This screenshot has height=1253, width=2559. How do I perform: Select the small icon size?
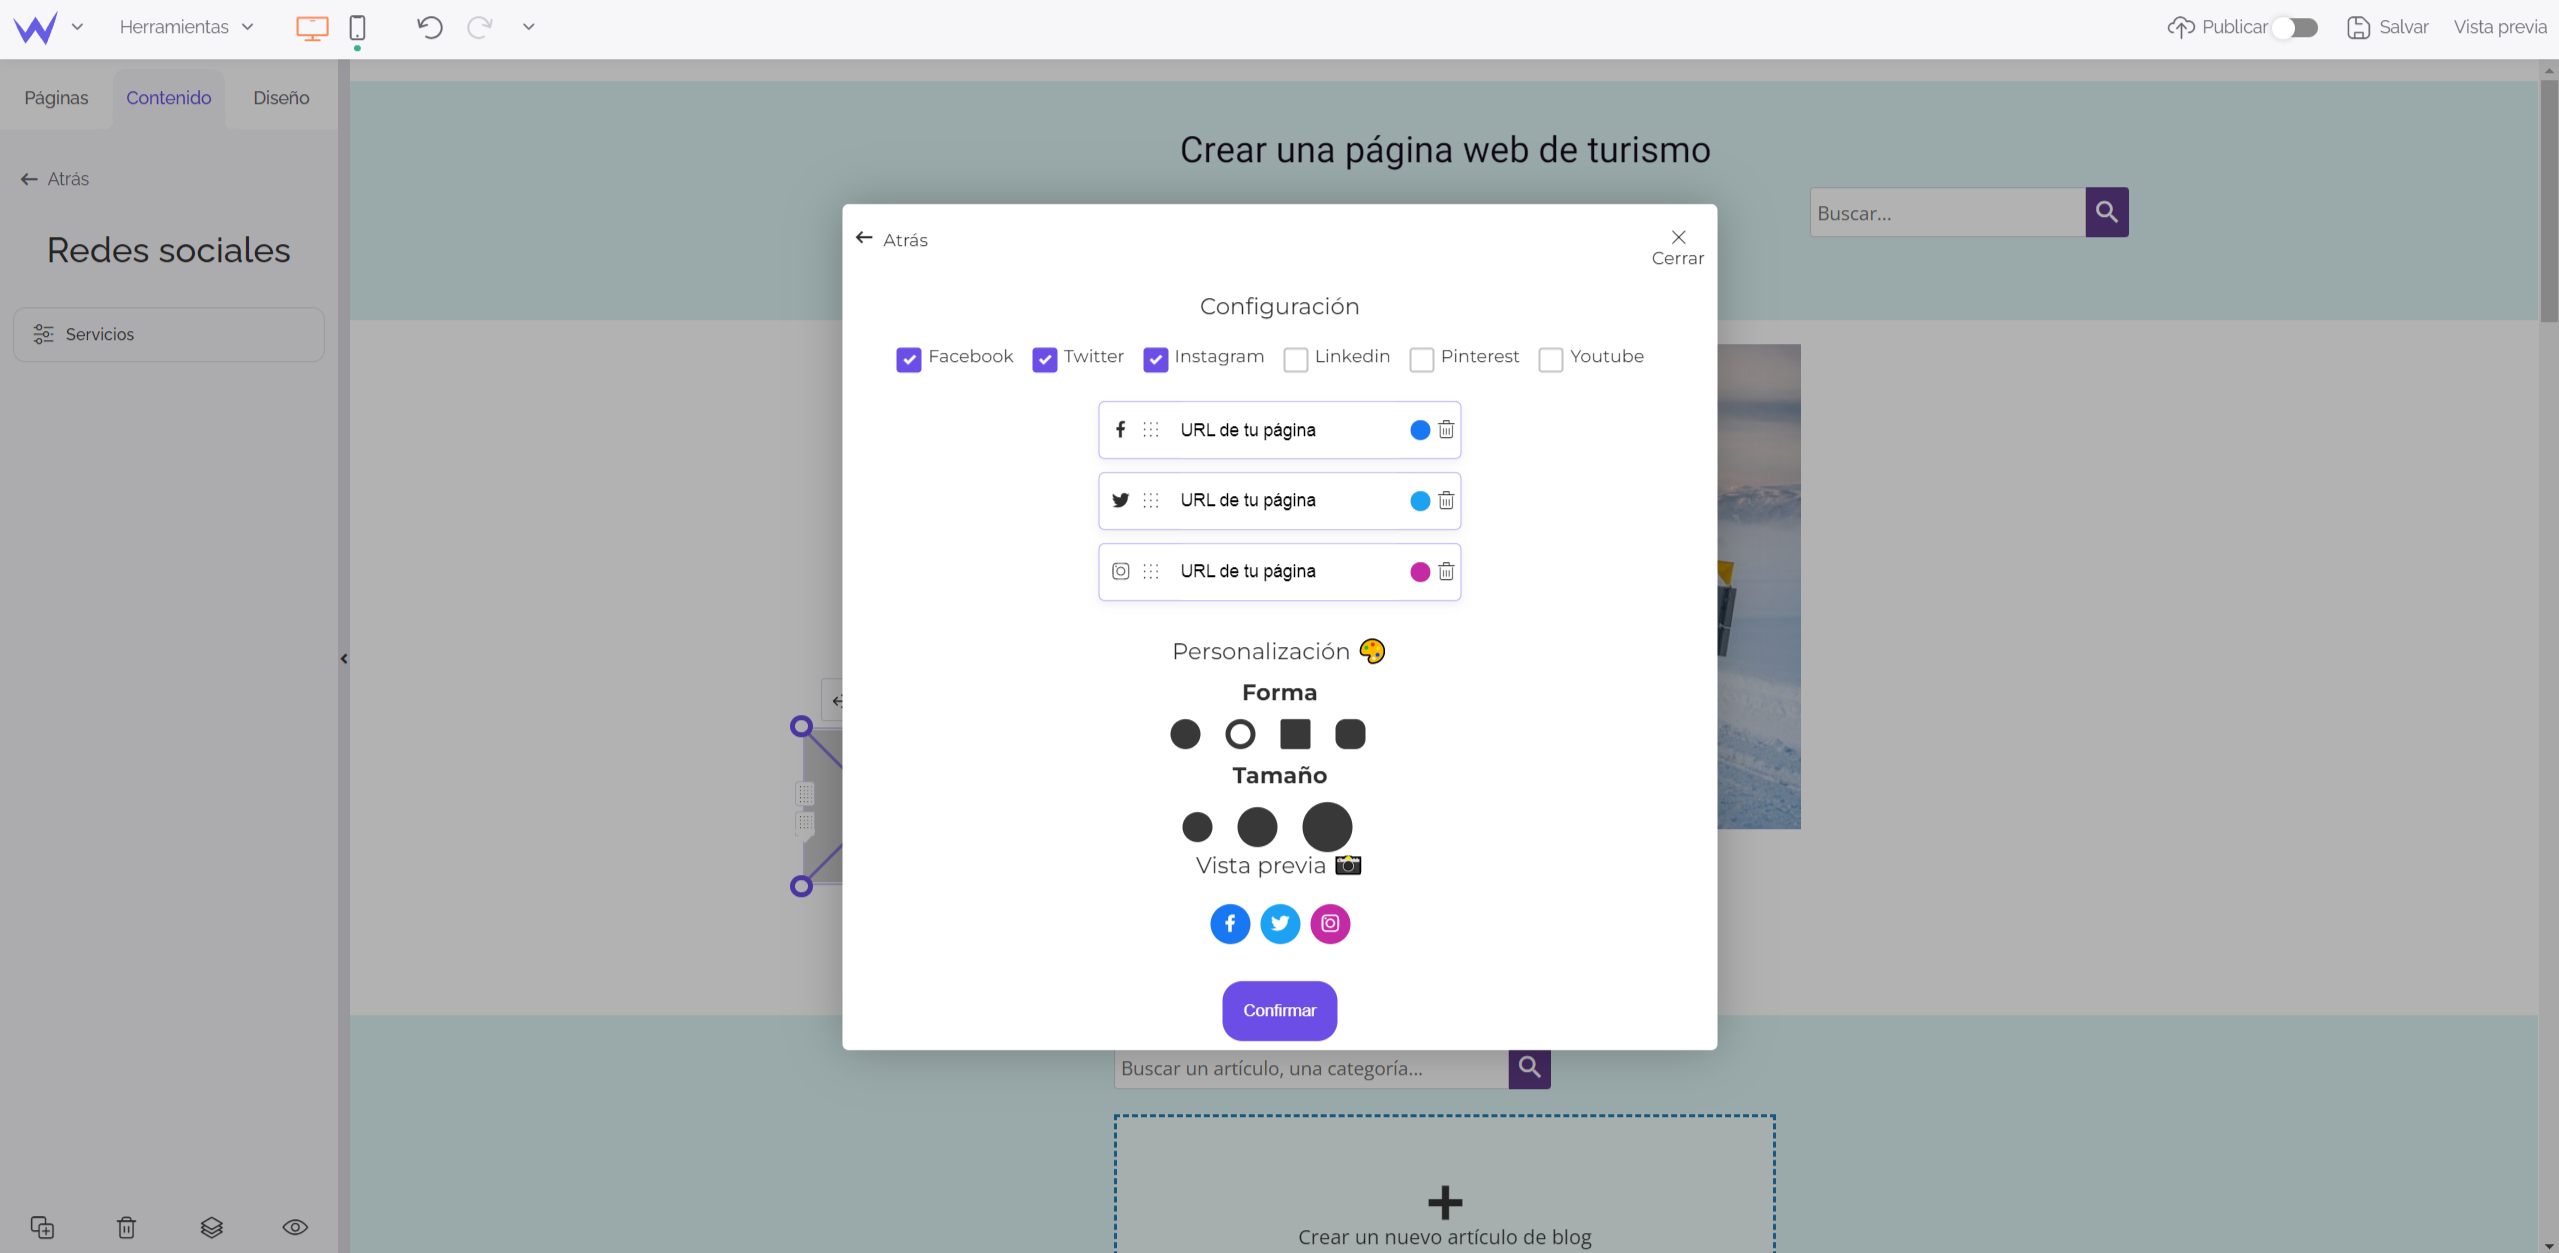coord(1197,827)
